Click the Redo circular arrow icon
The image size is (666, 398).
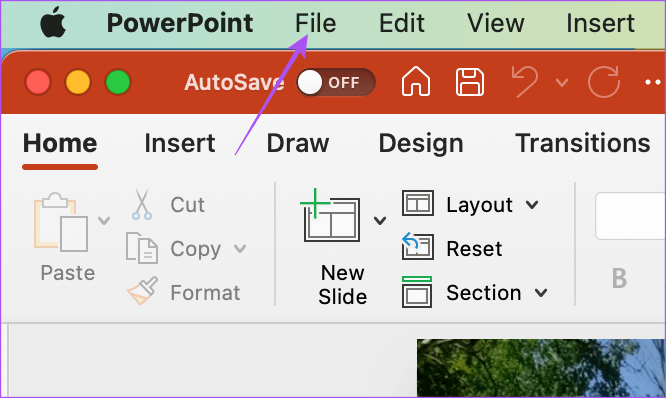(604, 81)
